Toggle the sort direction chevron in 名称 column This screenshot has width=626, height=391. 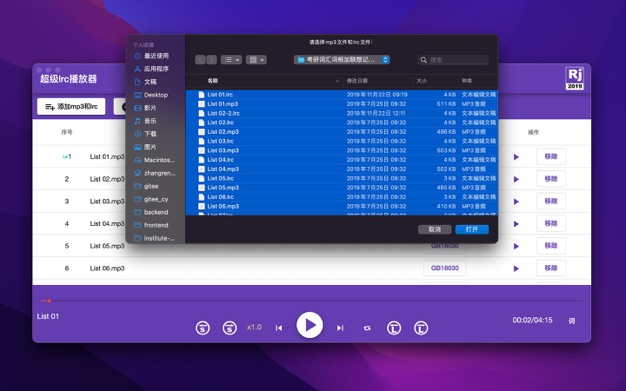coord(337,81)
